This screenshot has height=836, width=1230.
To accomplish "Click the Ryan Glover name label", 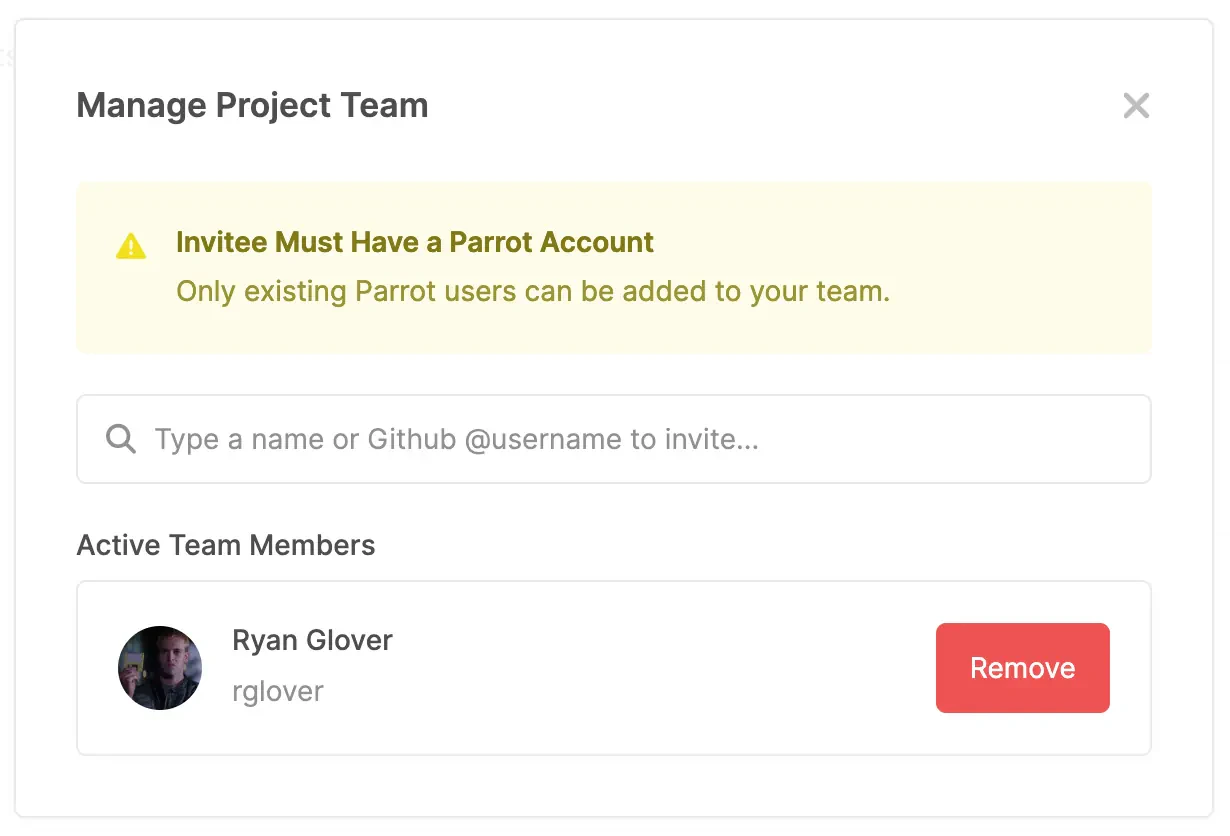I will click(x=312, y=641).
